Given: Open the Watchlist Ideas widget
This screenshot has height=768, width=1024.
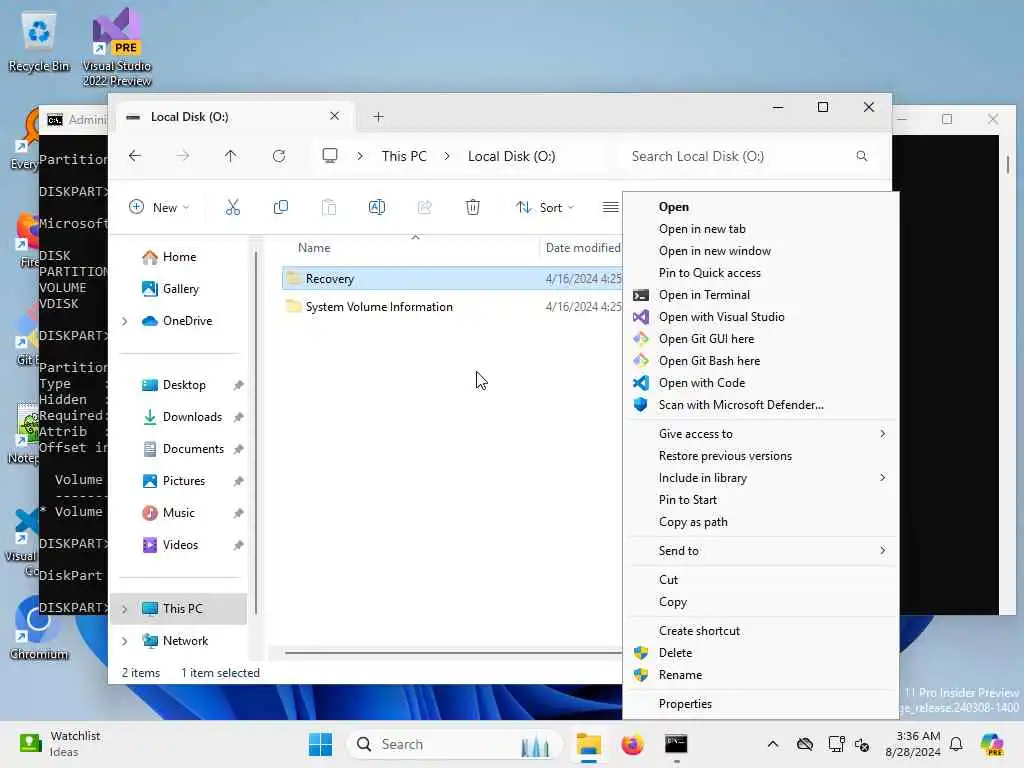Looking at the screenshot, I should click(59, 744).
